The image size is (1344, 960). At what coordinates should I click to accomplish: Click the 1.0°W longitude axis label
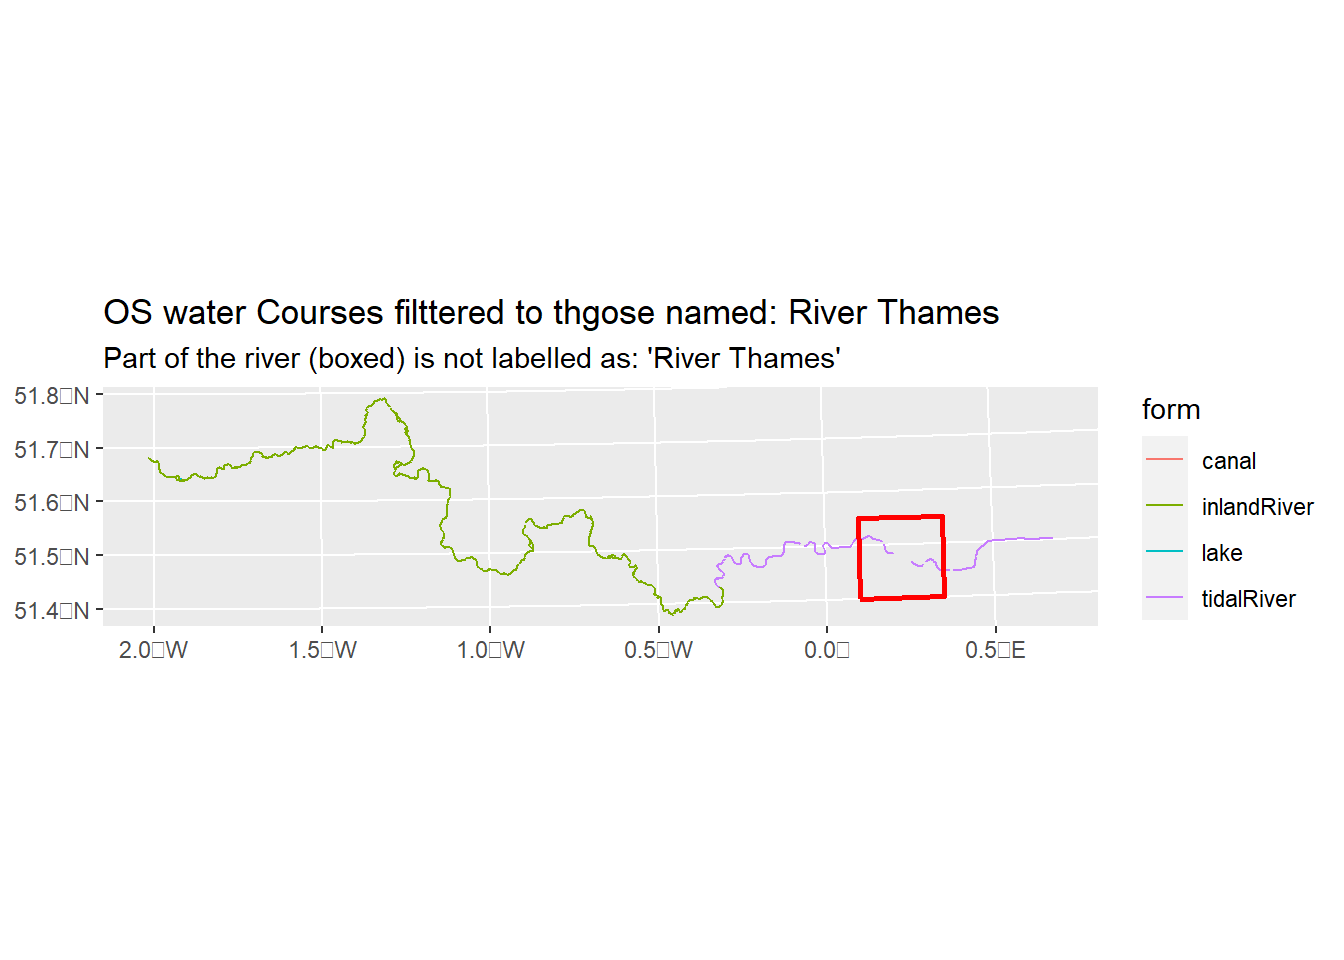coord(490,650)
